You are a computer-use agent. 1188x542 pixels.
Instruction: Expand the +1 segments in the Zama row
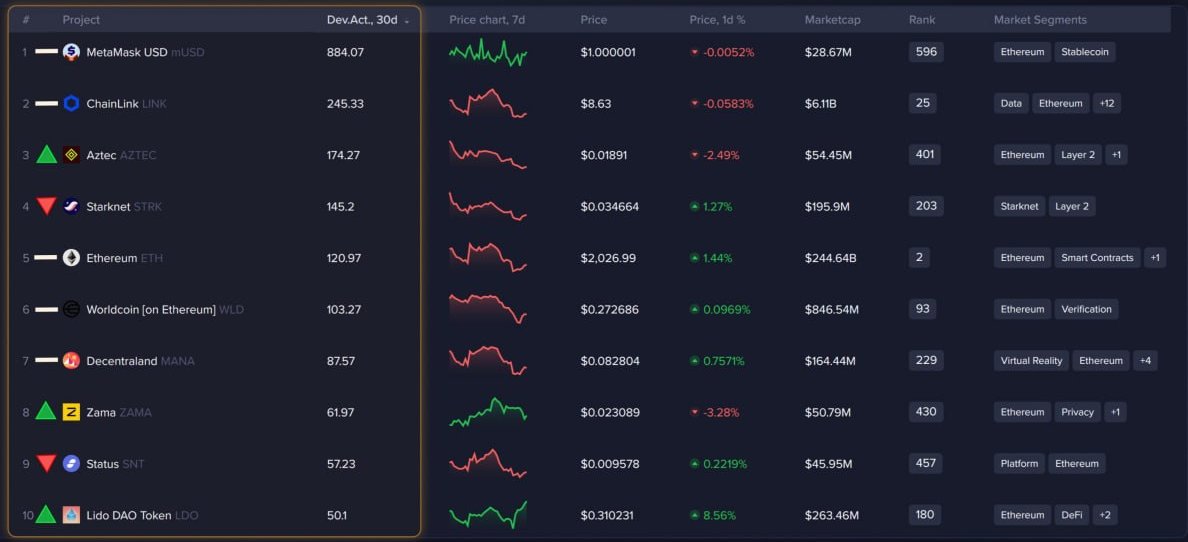[x=1115, y=412]
